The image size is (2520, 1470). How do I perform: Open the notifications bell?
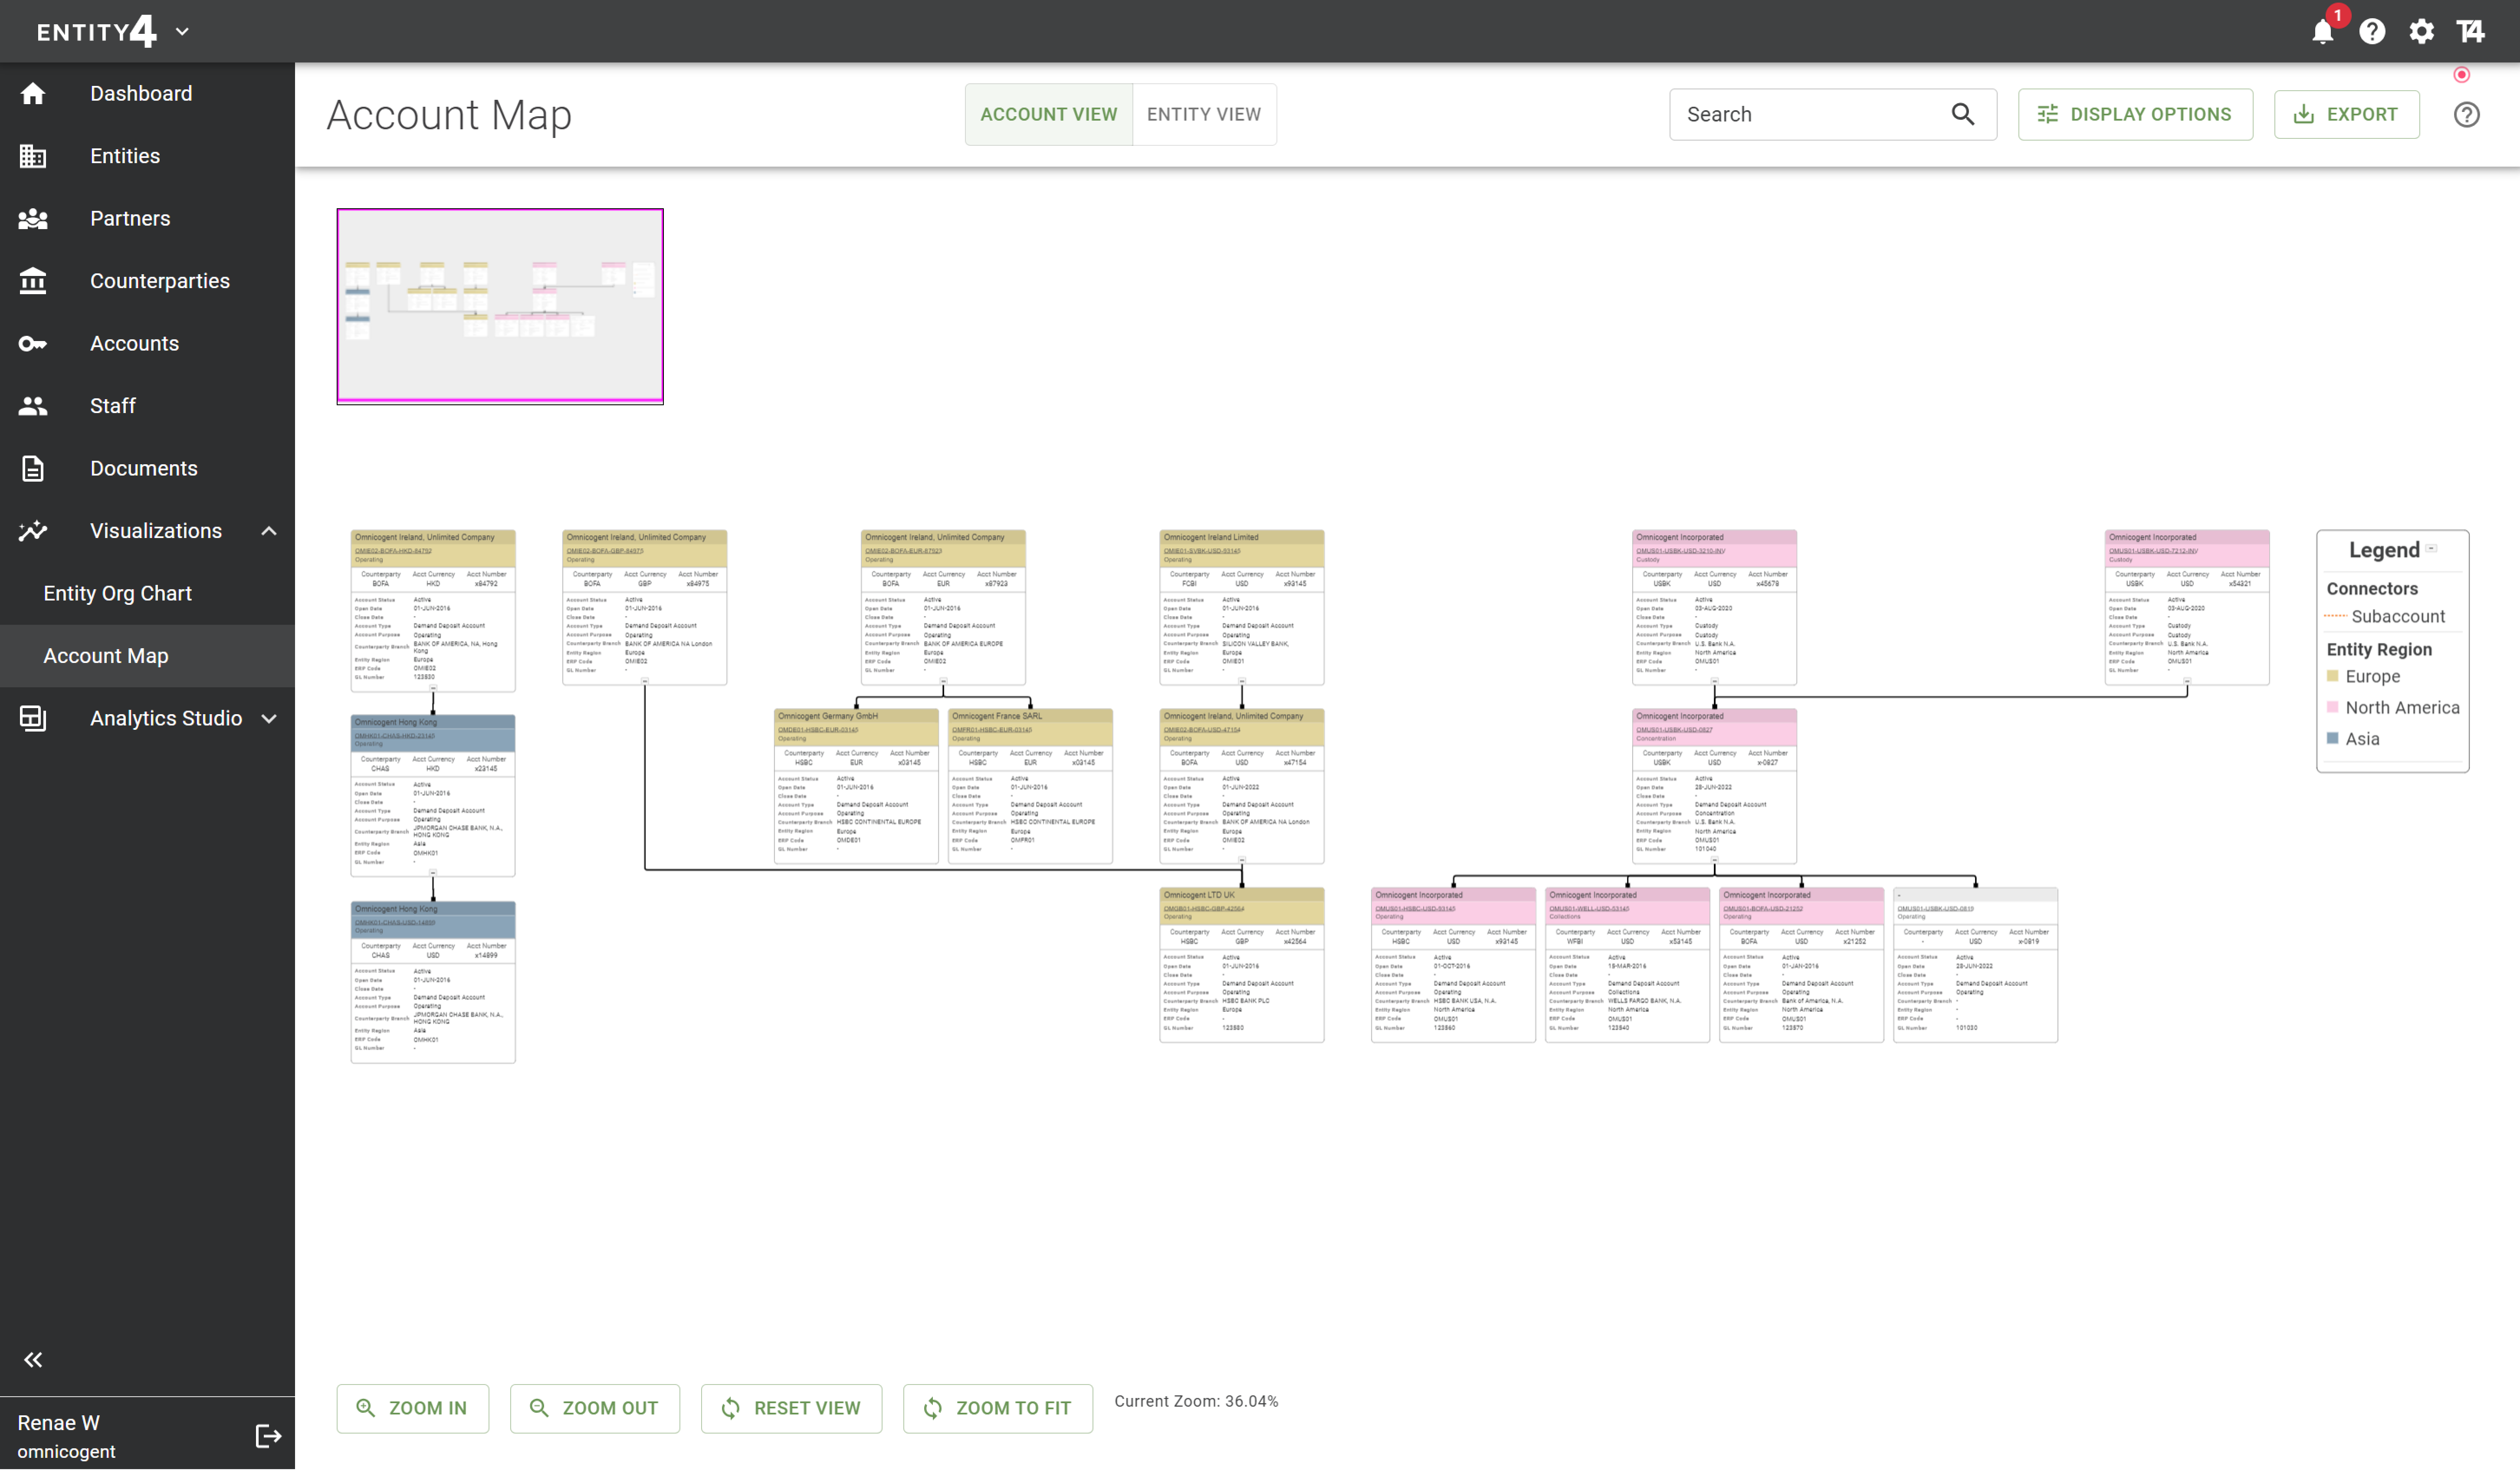coord(2322,32)
